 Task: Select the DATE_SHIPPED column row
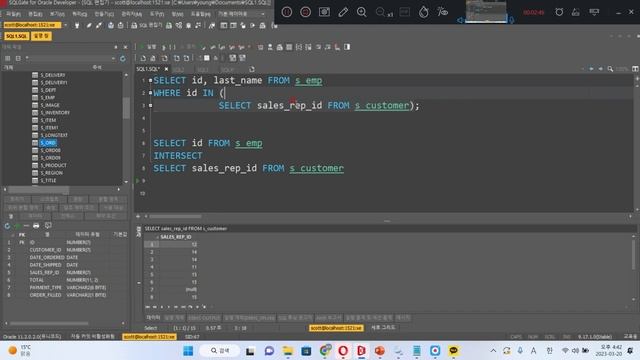[x=65, y=265]
